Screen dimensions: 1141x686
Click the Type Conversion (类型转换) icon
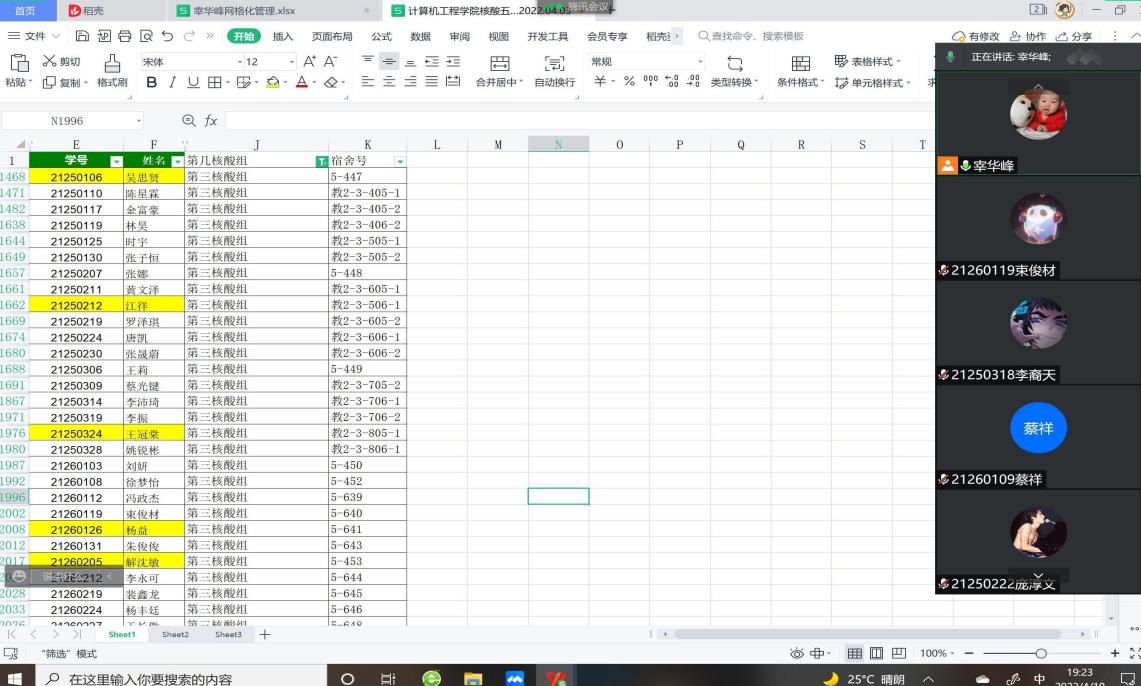pyautogui.click(x=735, y=63)
